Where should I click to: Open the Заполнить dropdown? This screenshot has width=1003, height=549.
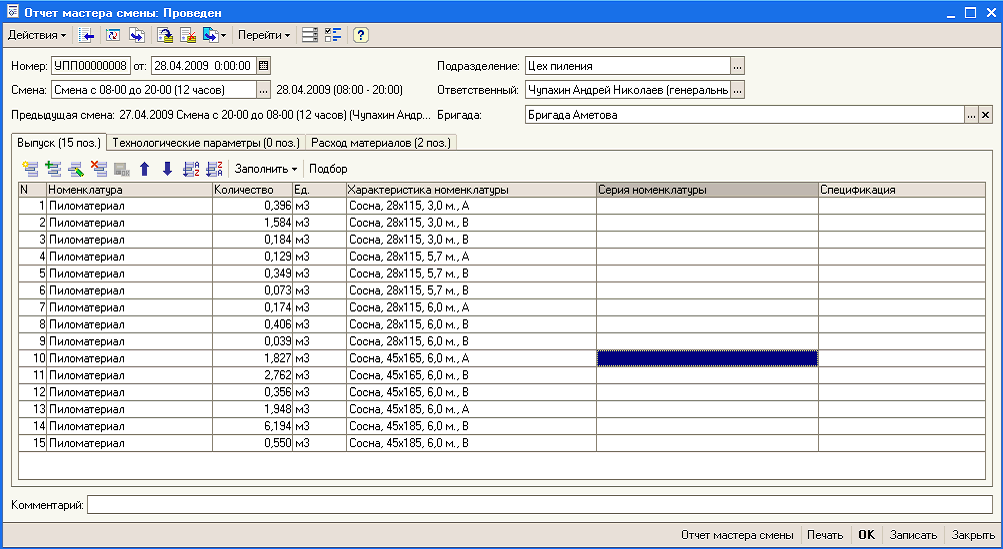(265, 169)
